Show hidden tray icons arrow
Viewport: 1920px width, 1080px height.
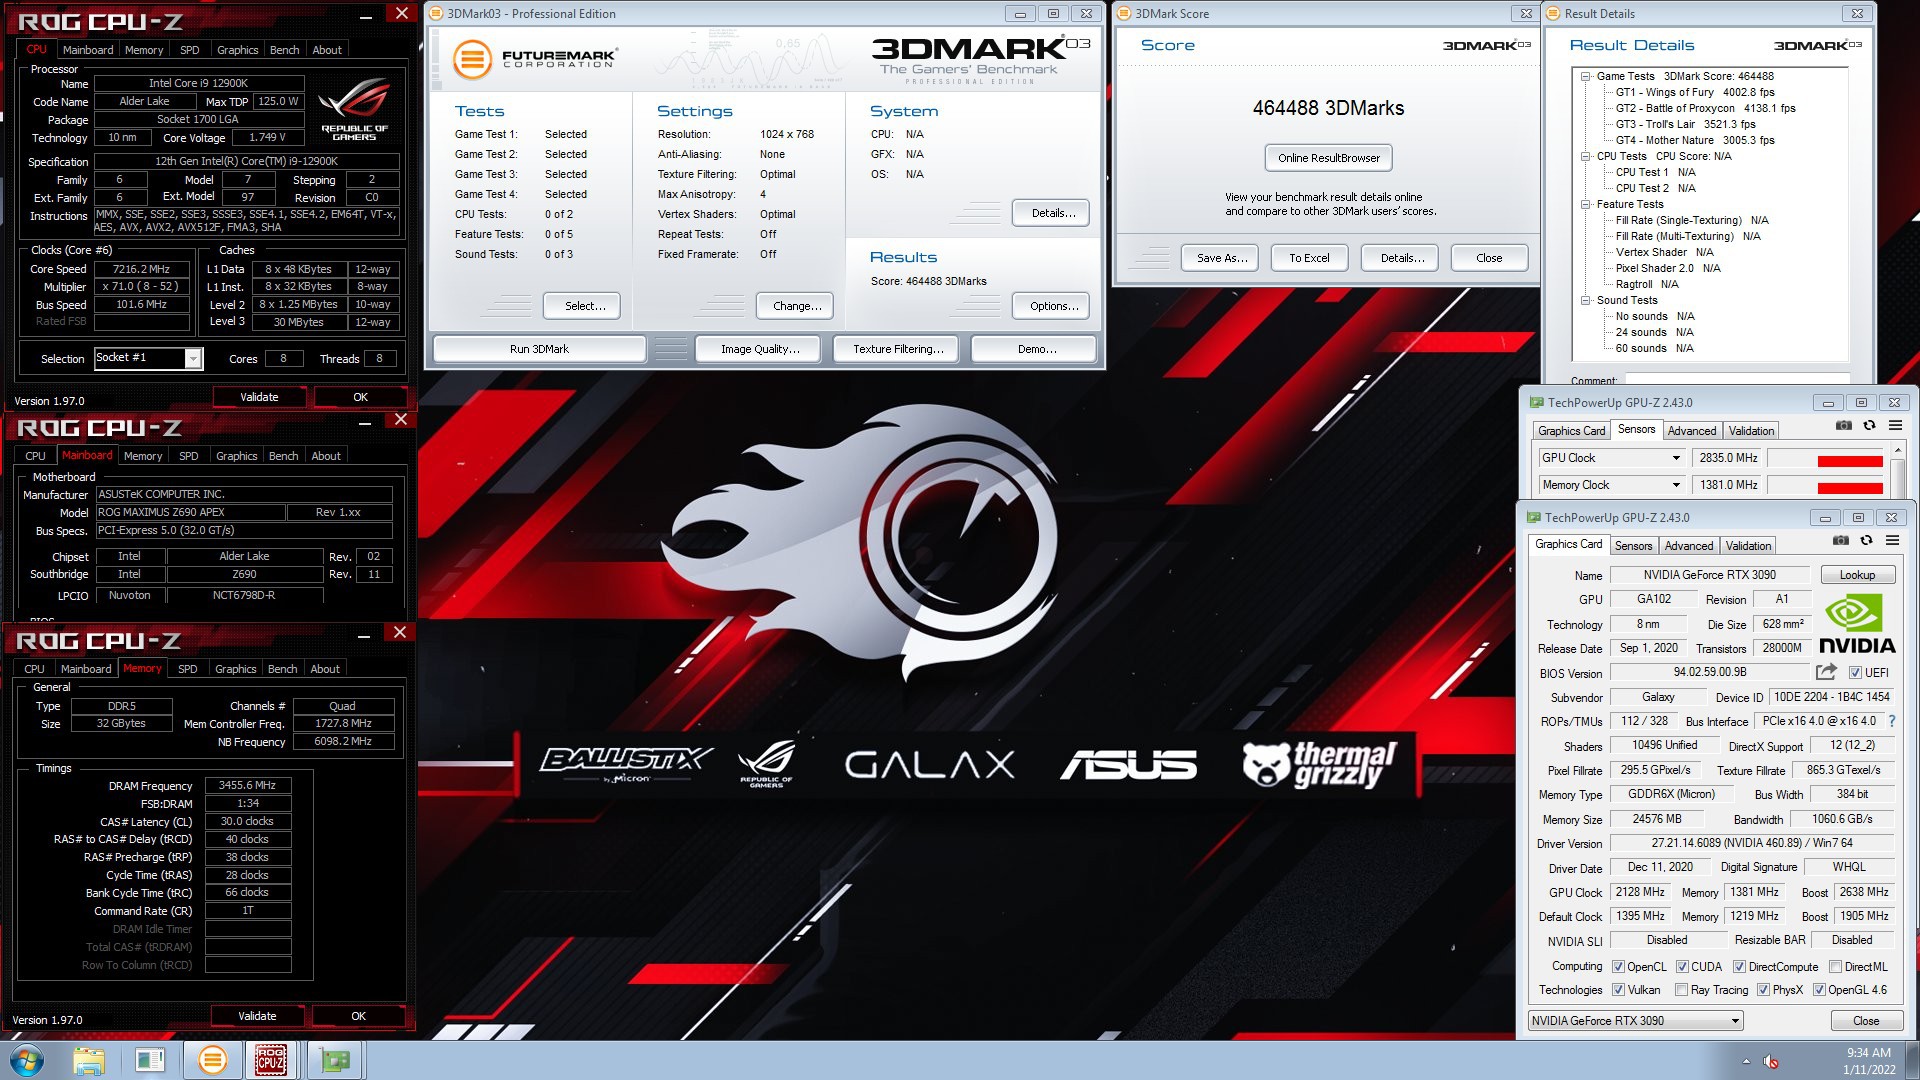click(1746, 1061)
